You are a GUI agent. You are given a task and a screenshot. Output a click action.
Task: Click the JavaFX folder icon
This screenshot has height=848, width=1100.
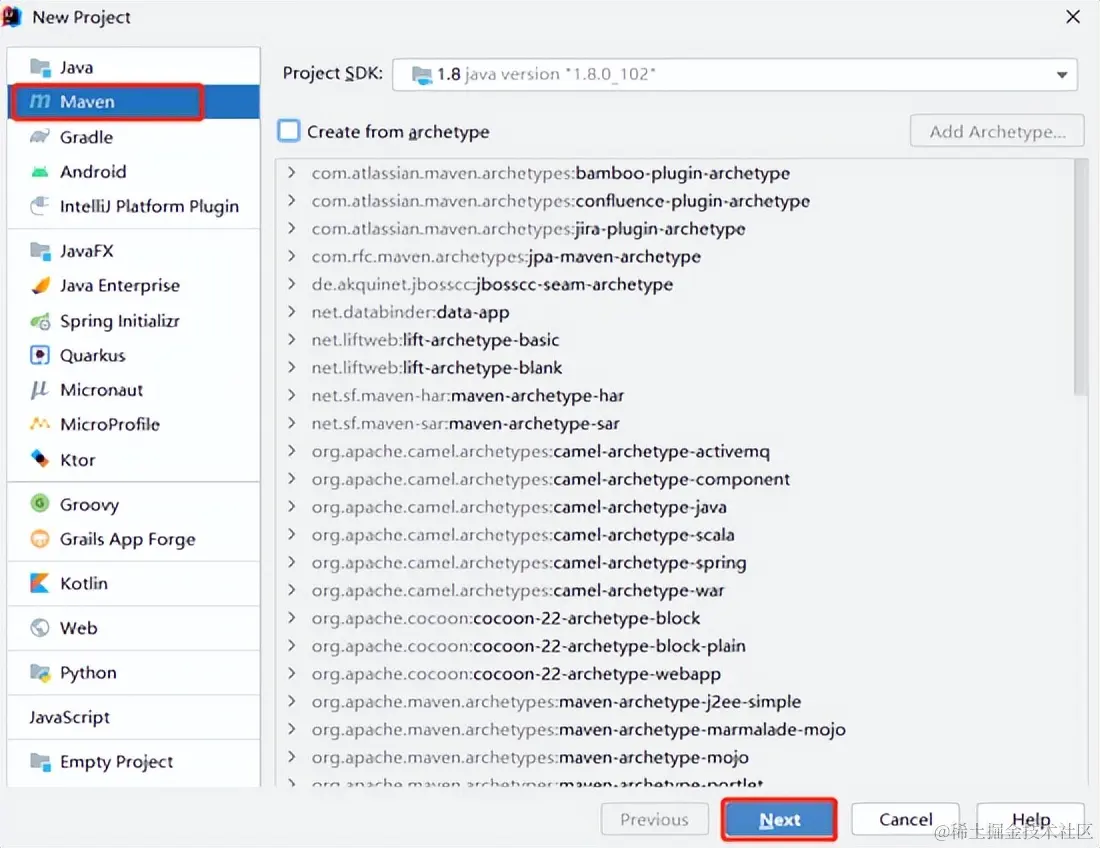click(x=40, y=251)
